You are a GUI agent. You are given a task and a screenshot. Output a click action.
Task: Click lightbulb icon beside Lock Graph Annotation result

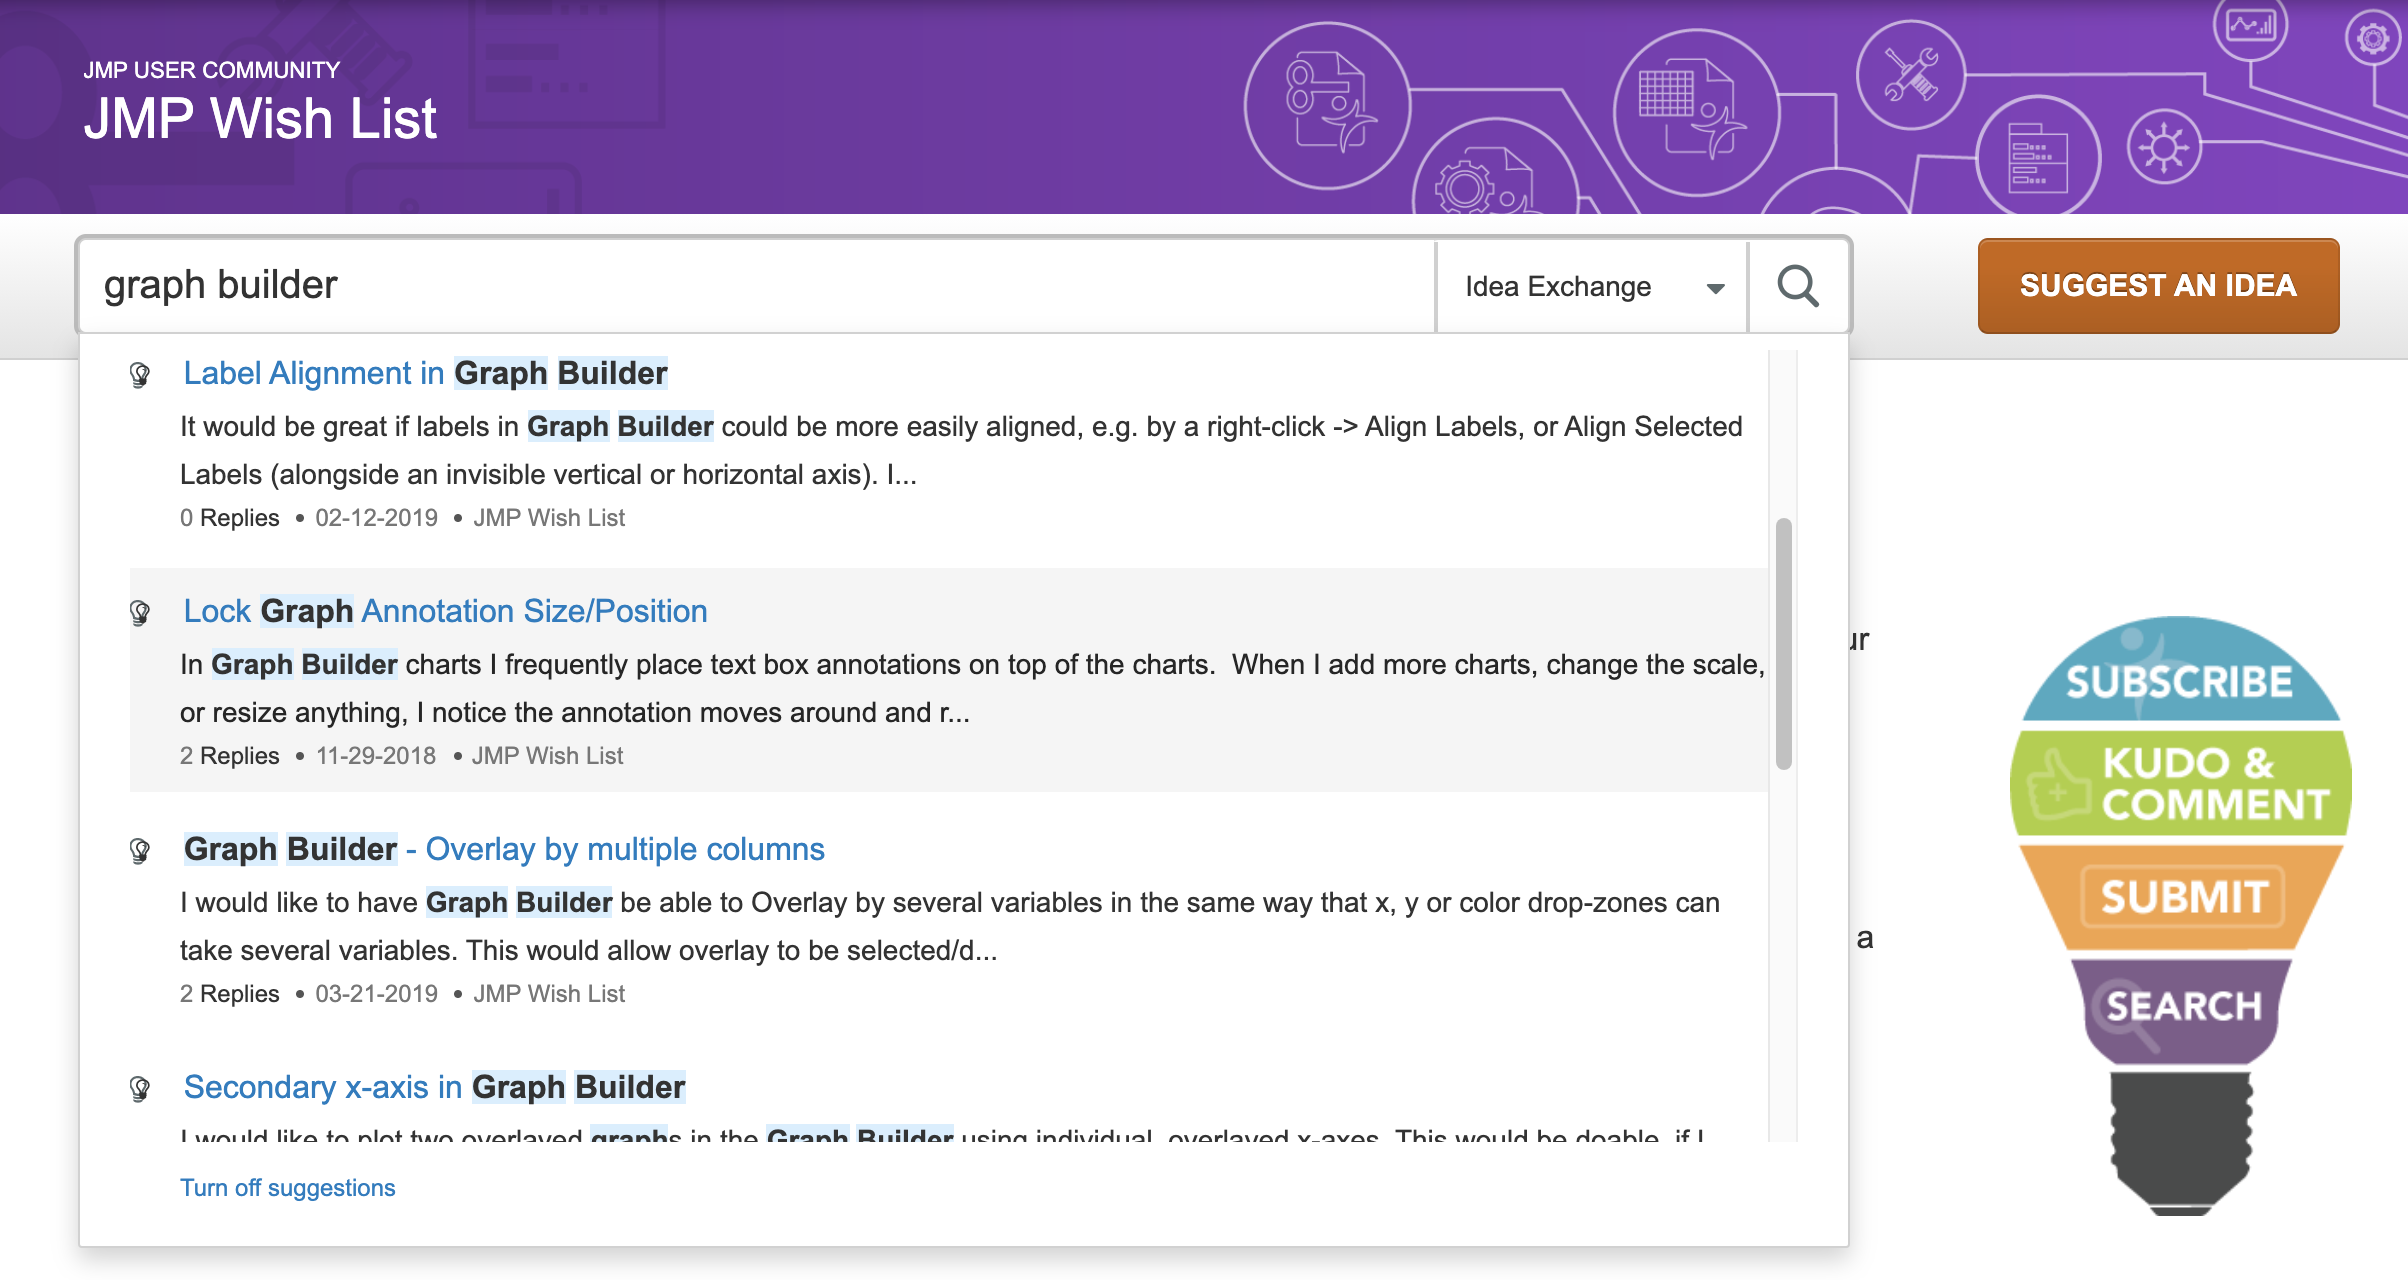[x=140, y=612]
